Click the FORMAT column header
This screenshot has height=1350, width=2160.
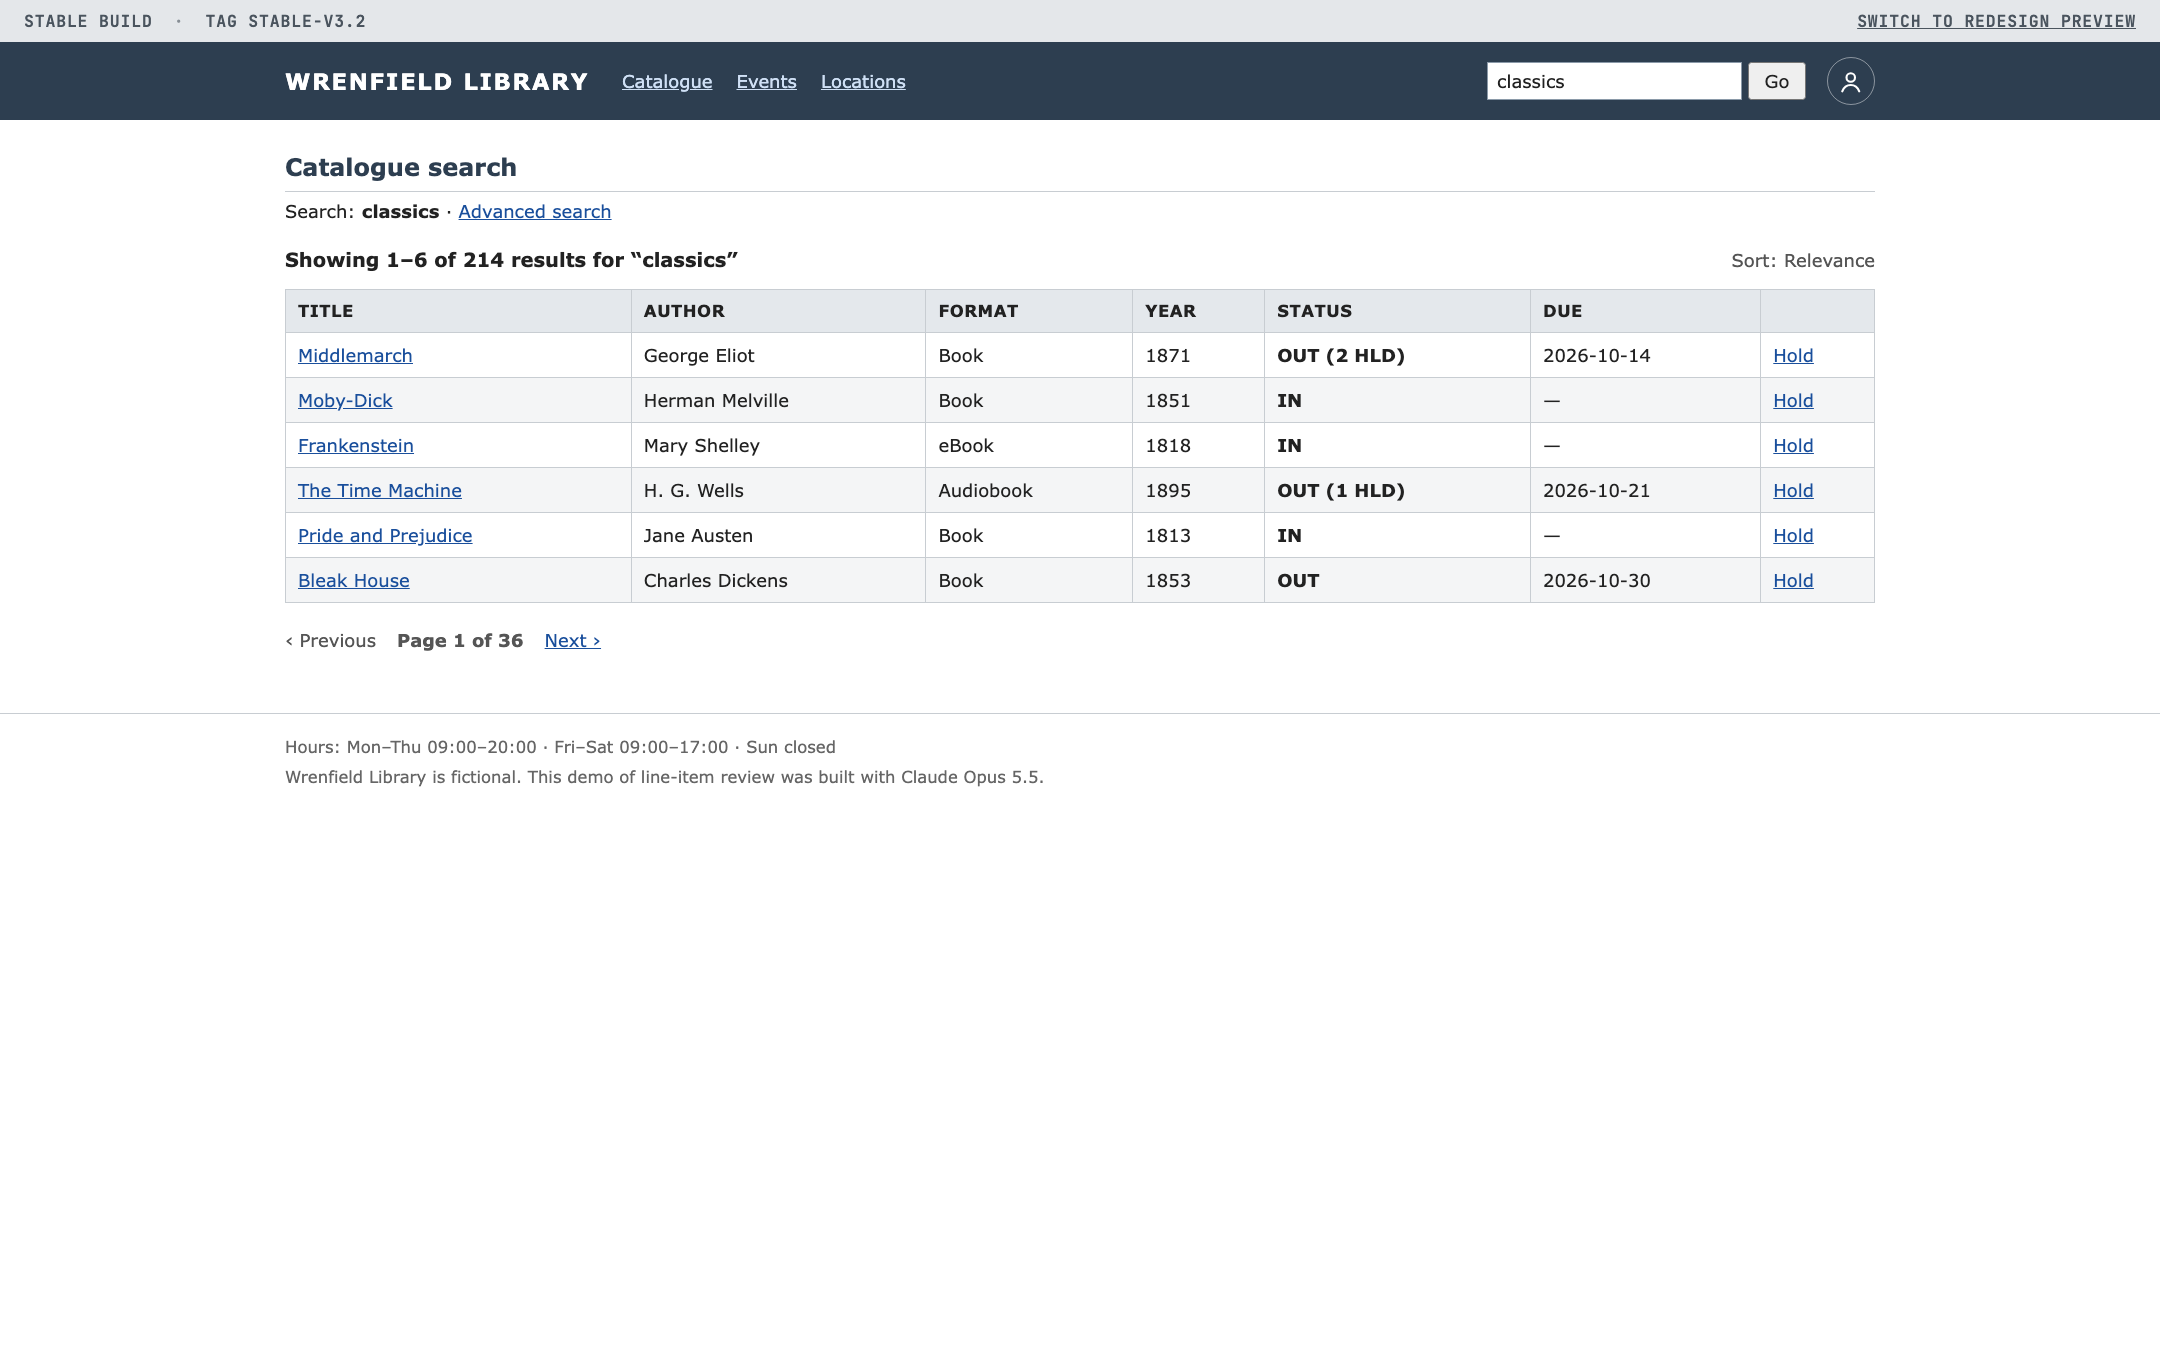click(x=1029, y=311)
